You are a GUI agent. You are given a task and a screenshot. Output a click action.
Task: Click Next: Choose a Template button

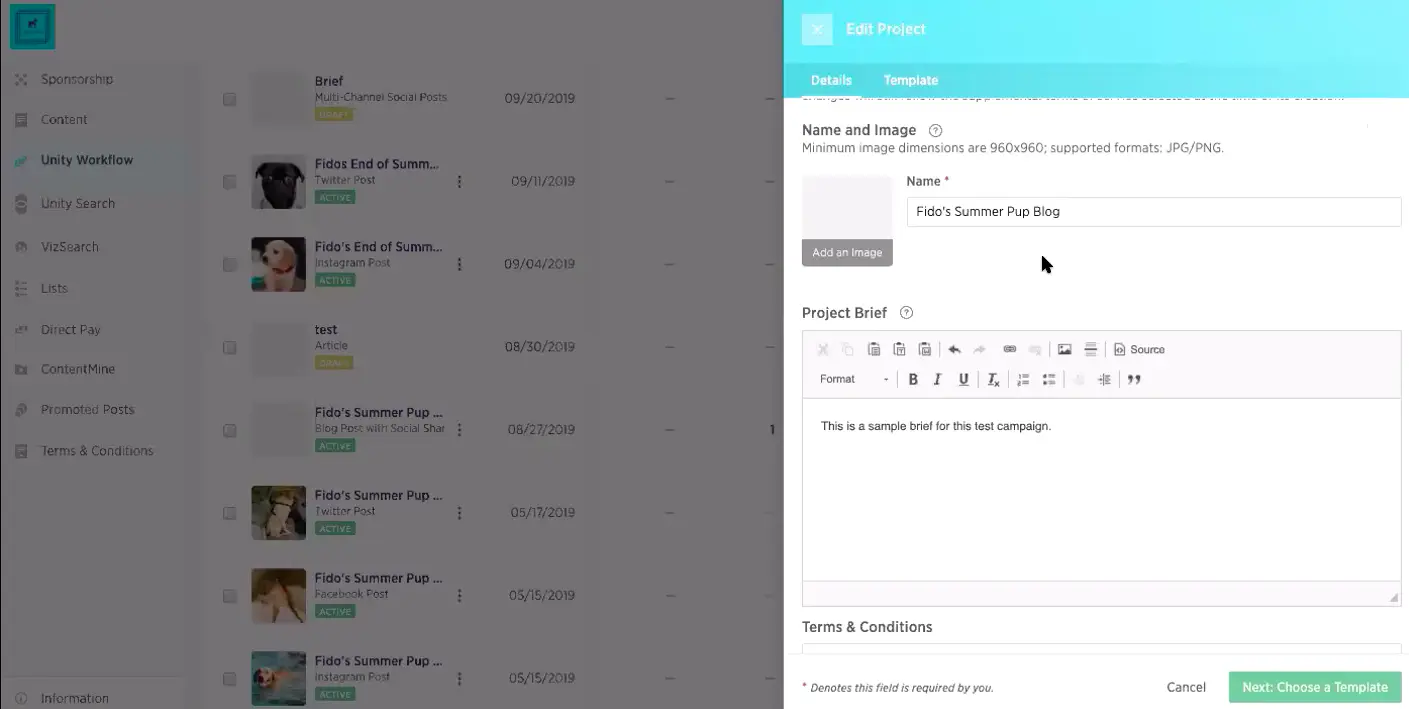[x=1314, y=687]
